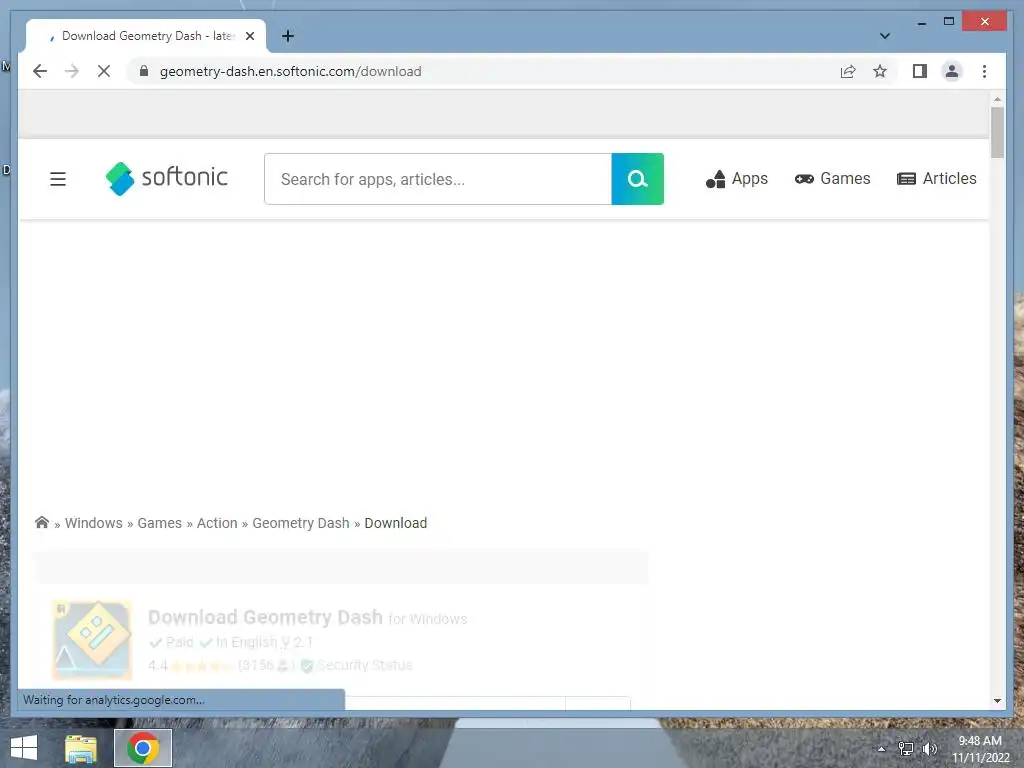Click the address bar URL
The image size is (1024, 768).
coord(291,71)
